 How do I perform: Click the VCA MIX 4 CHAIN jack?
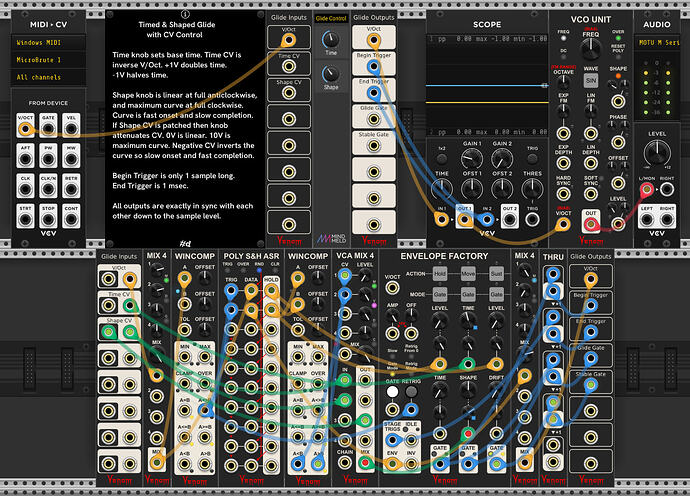[345, 462]
